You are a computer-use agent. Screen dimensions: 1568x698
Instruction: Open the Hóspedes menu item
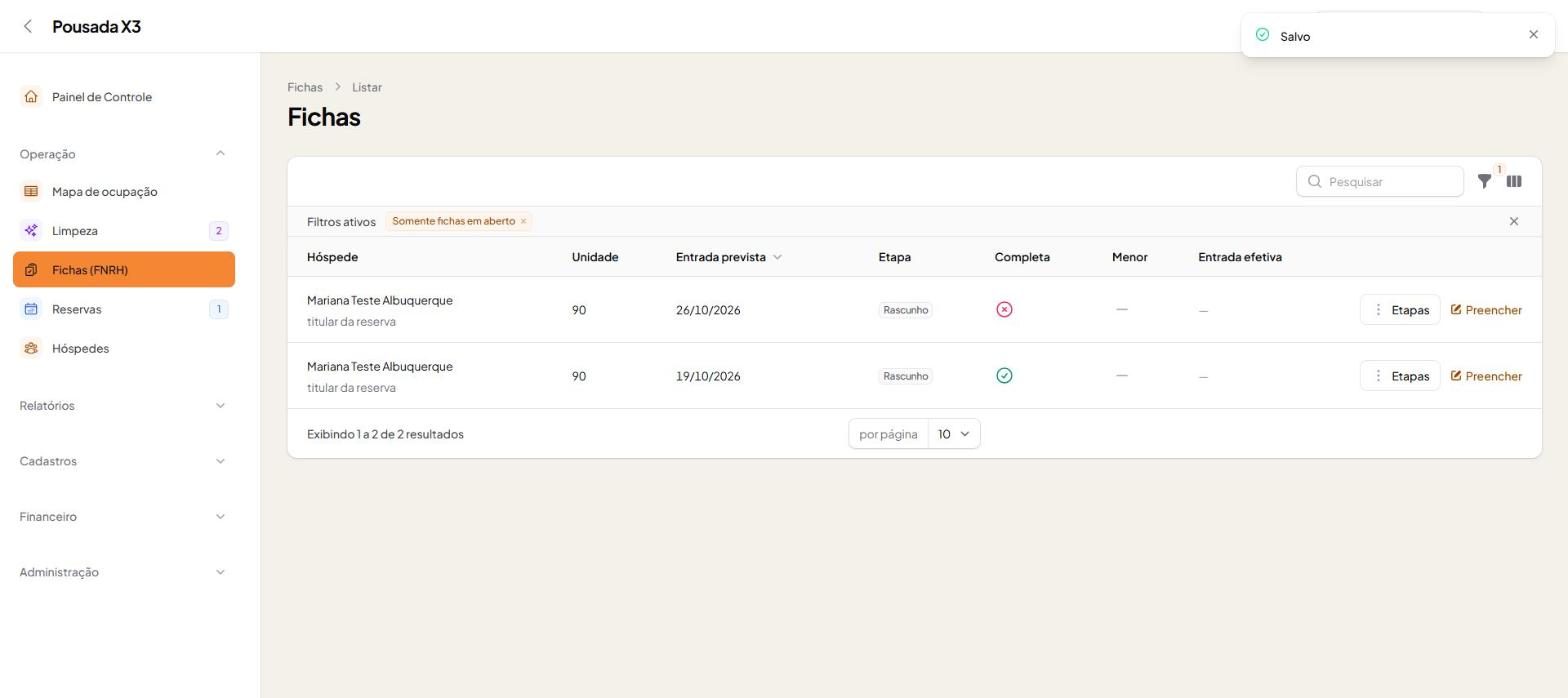click(124, 349)
